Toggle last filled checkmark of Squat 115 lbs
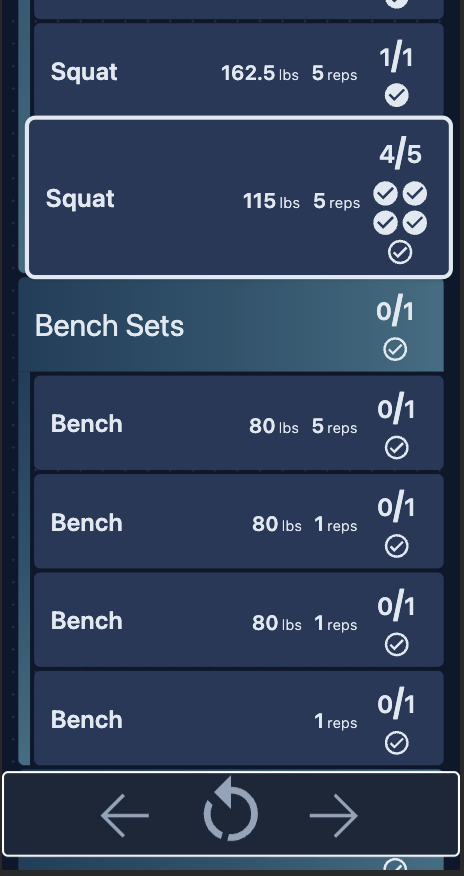 [415, 223]
